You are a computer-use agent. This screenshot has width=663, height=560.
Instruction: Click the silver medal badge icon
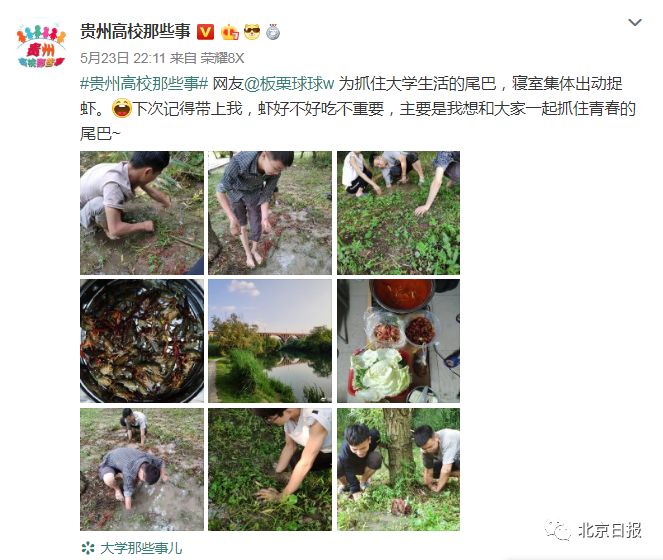click(x=273, y=32)
